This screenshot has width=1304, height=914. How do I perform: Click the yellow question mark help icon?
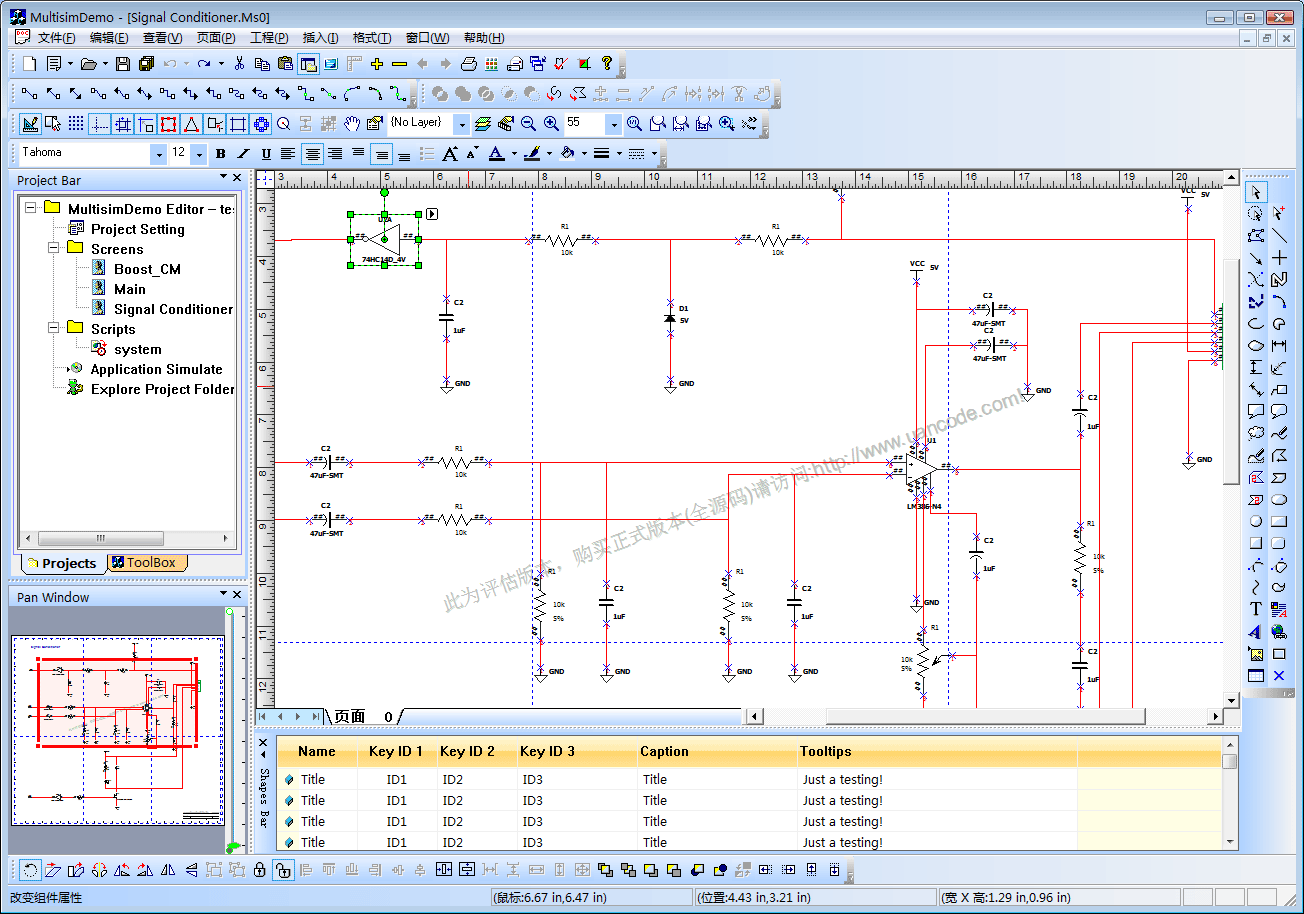[606, 64]
